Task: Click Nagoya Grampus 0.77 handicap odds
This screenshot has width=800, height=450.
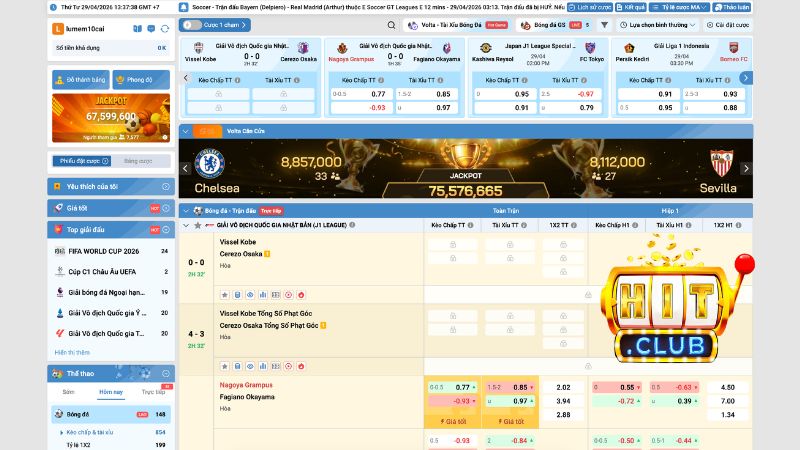Action: tap(452, 387)
